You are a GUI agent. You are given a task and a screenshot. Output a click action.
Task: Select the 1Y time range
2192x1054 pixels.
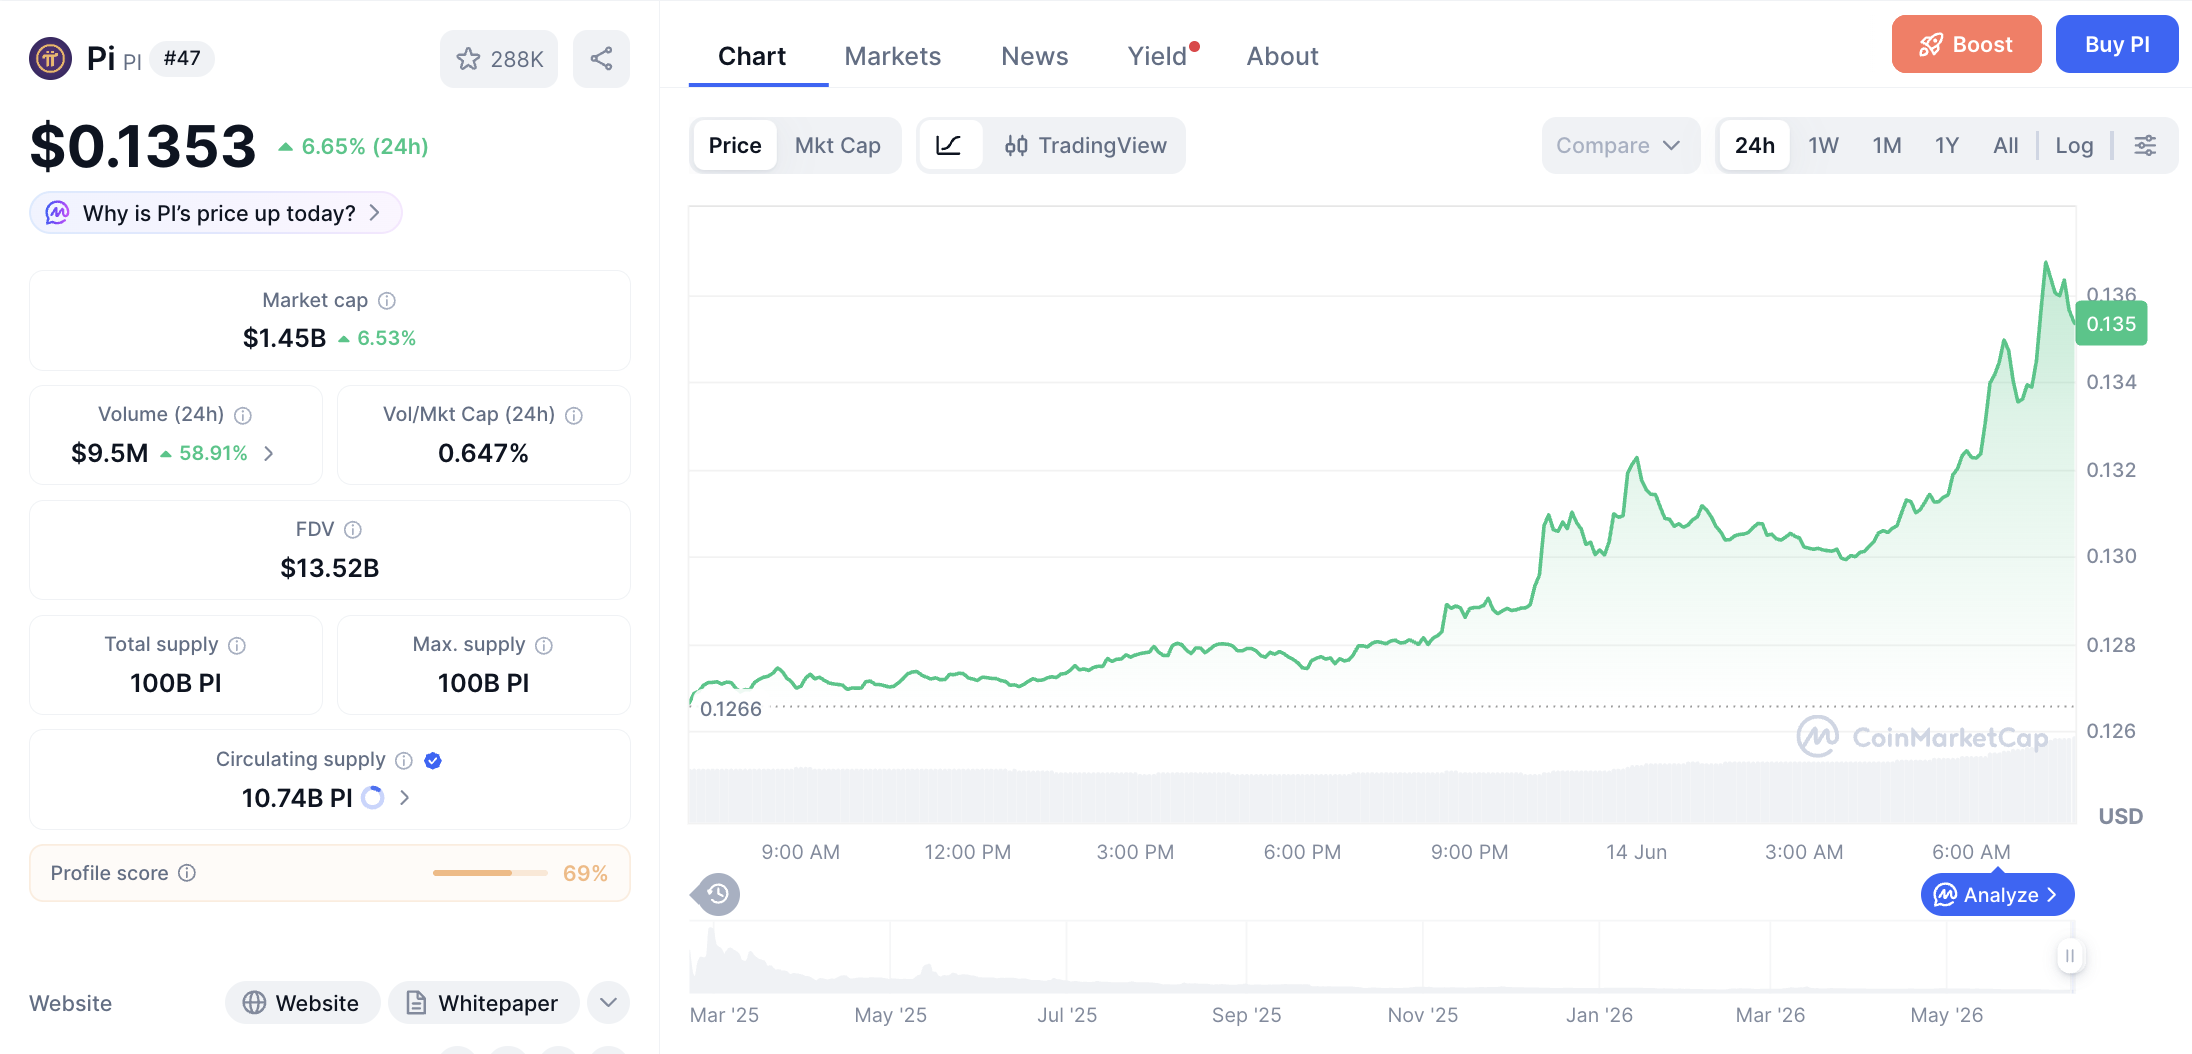1946,146
